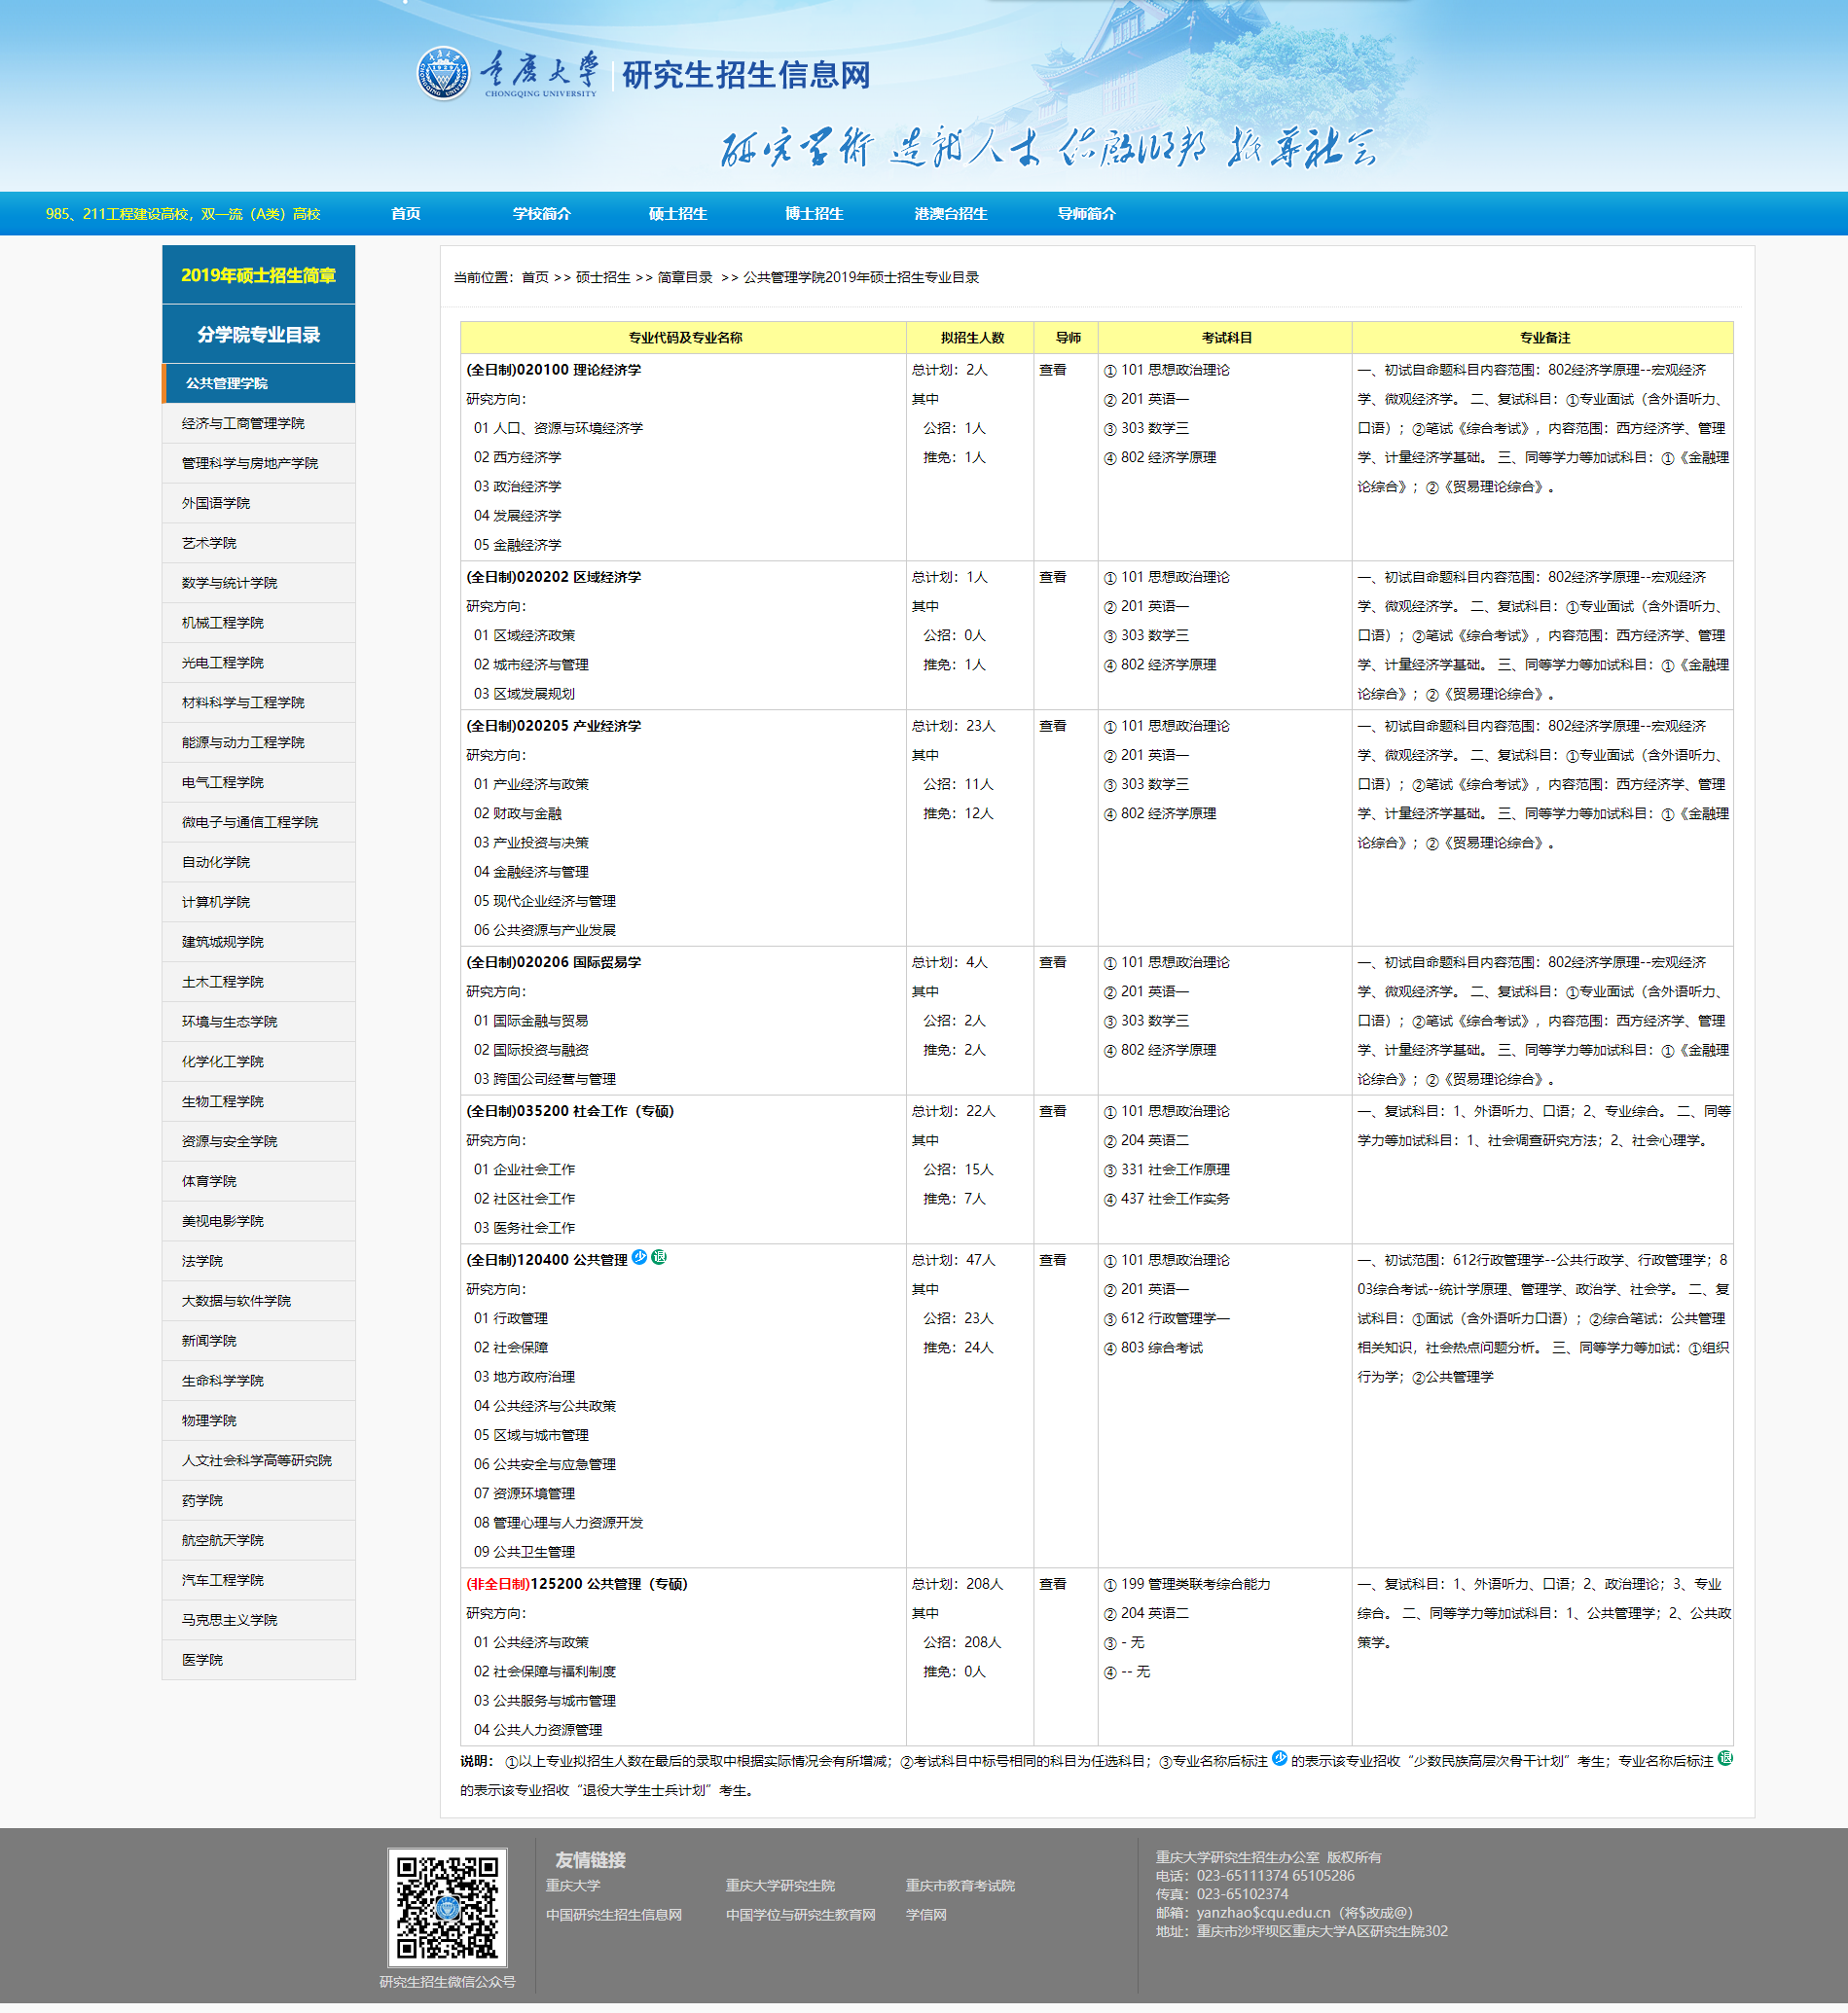Select 经济与工商管理学院 in the sidebar
Screen dimensions: 1848x2013
[x=243, y=424]
